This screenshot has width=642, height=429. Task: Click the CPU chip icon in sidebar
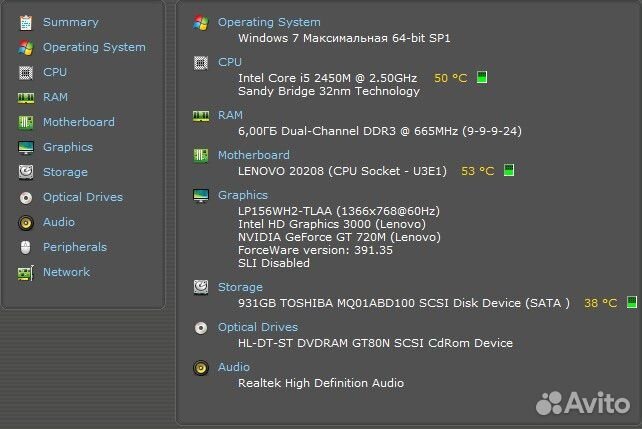pyautogui.click(x=26, y=72)
